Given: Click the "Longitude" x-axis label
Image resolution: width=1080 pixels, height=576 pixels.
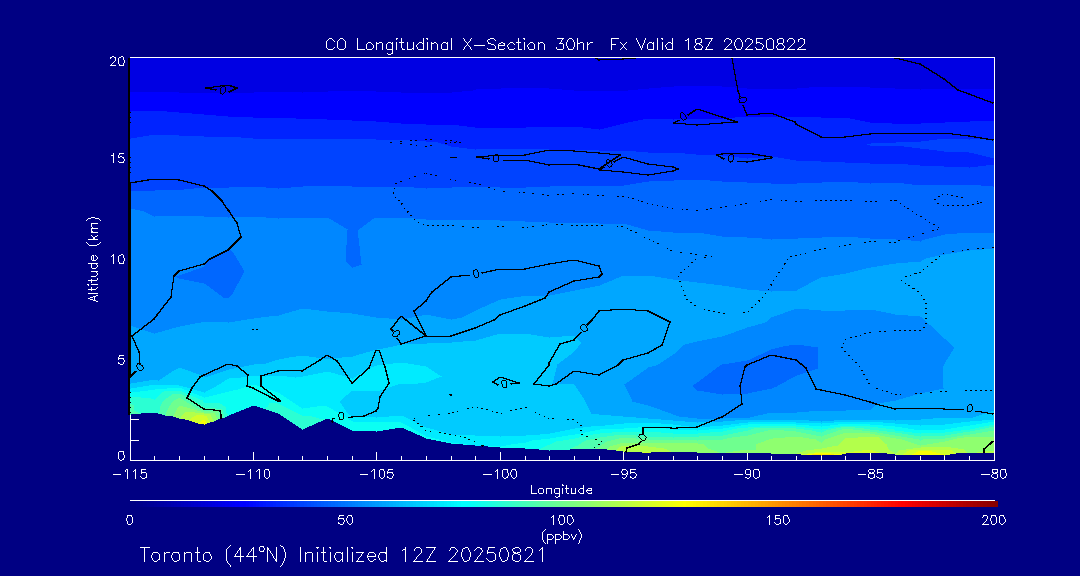Looking at the screenshot, I should click(561, 491).
